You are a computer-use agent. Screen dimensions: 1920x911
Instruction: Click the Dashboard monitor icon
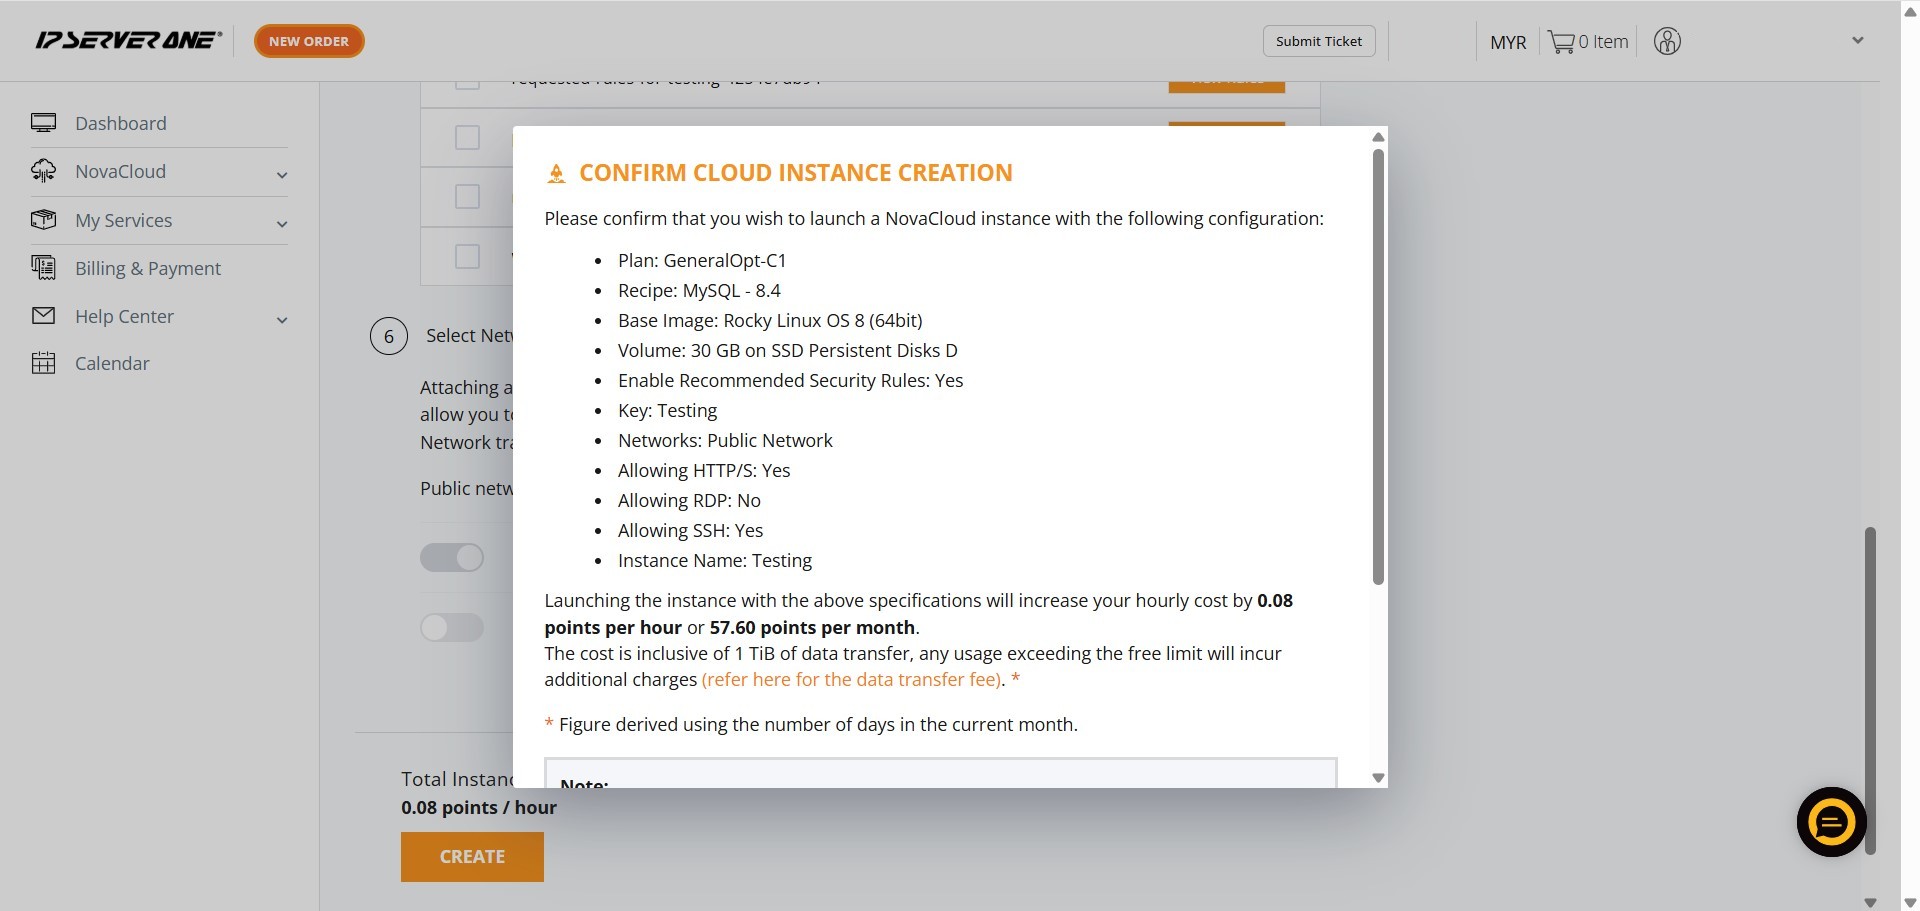43,123
